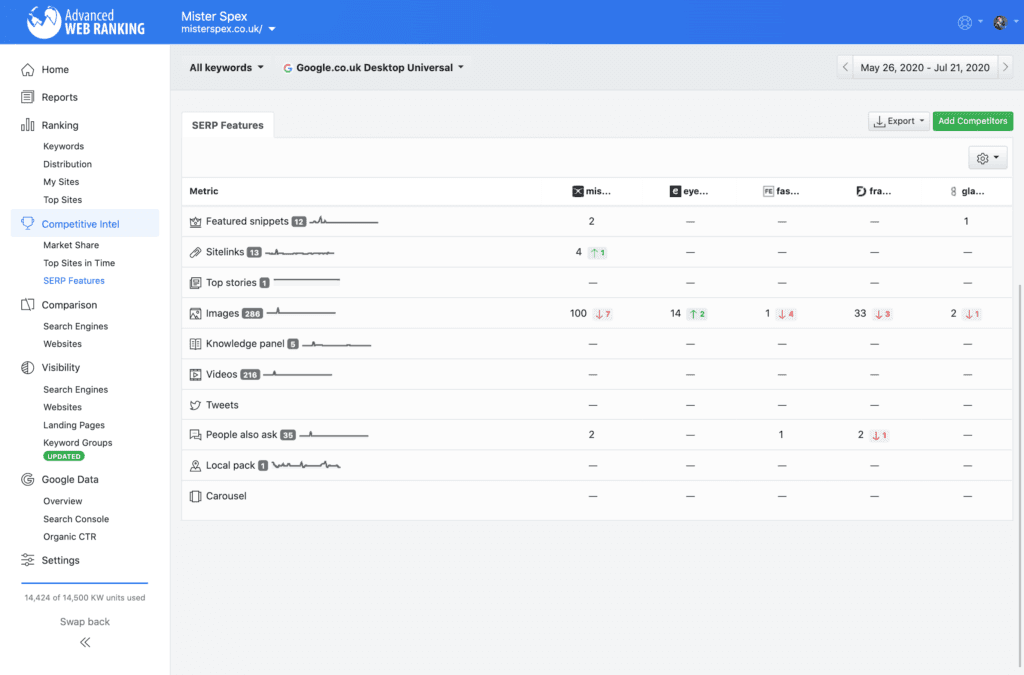The image size is (1024, 675).
Task: Click the Top stories newspaper icon
Action: click(x=195, y=283)
